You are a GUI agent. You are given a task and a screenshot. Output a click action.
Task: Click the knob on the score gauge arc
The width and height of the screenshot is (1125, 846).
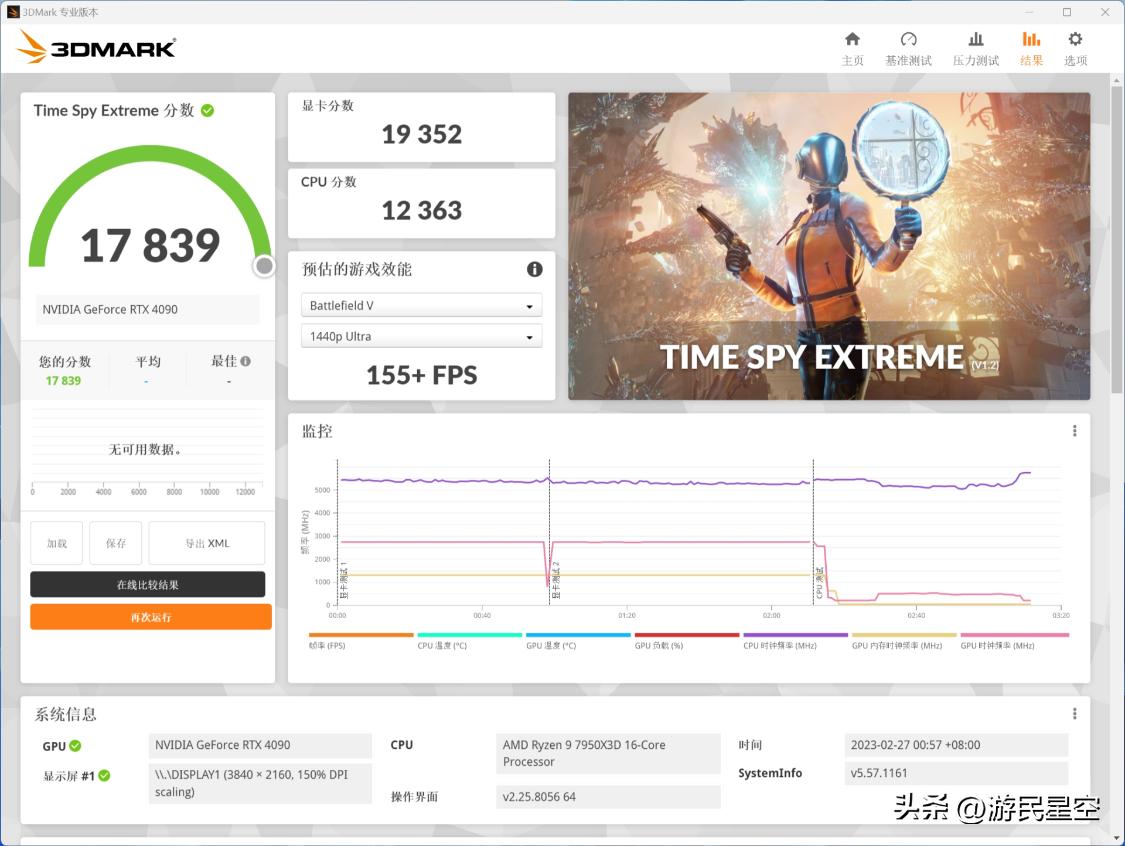[263, 266]
